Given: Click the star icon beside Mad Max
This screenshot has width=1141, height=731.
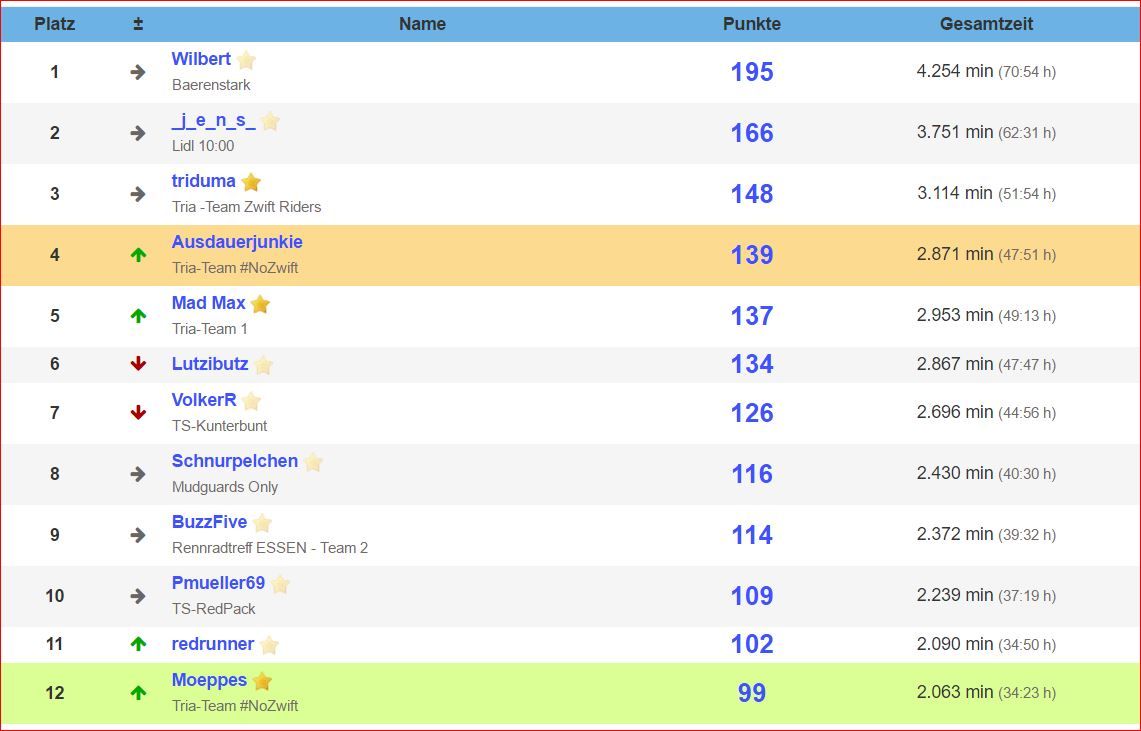Looking at the screenshot, I should coord(260,304).
